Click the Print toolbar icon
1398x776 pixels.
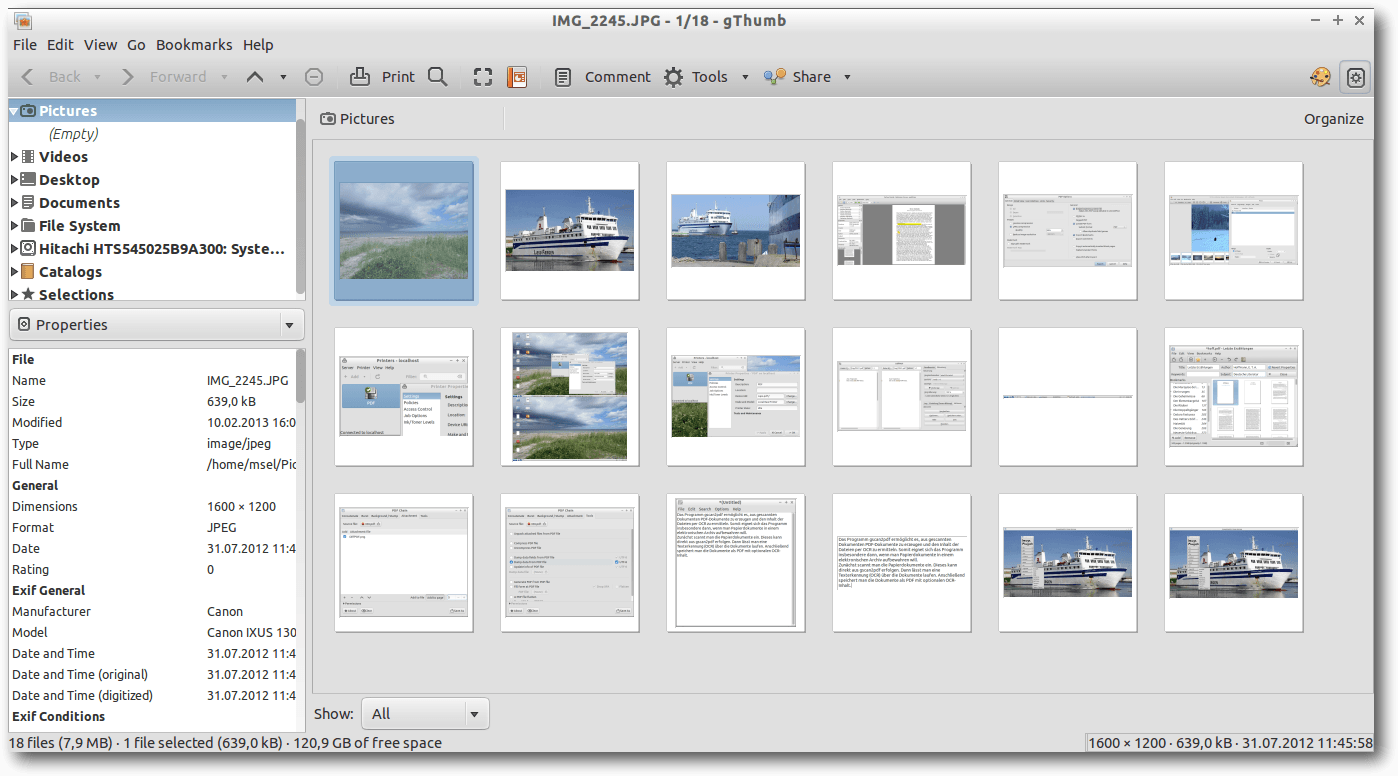click(359, 77)
